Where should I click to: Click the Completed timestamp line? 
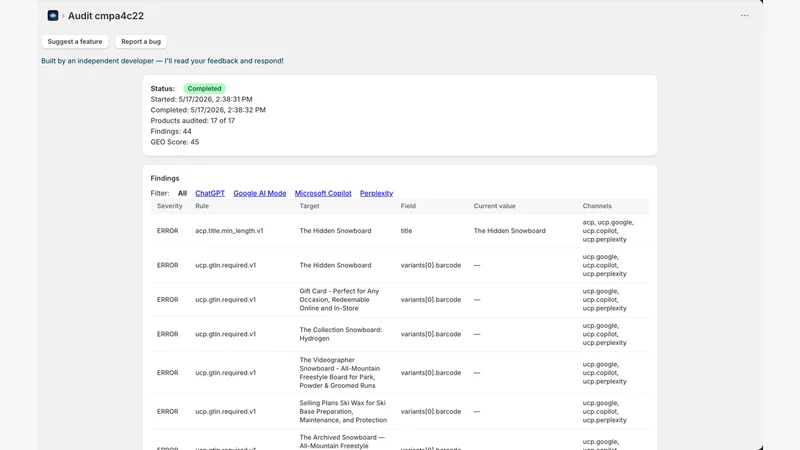208,110
